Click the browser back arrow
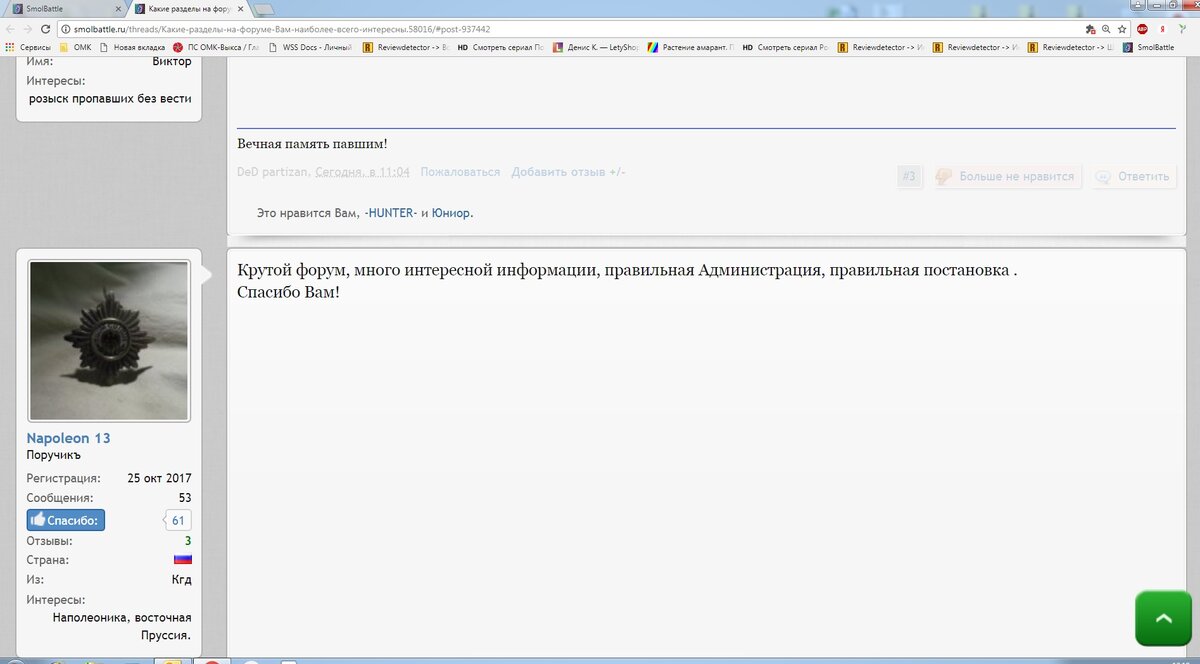Image resolution: width=1200 pixels, height=664 pixels. 10,29
